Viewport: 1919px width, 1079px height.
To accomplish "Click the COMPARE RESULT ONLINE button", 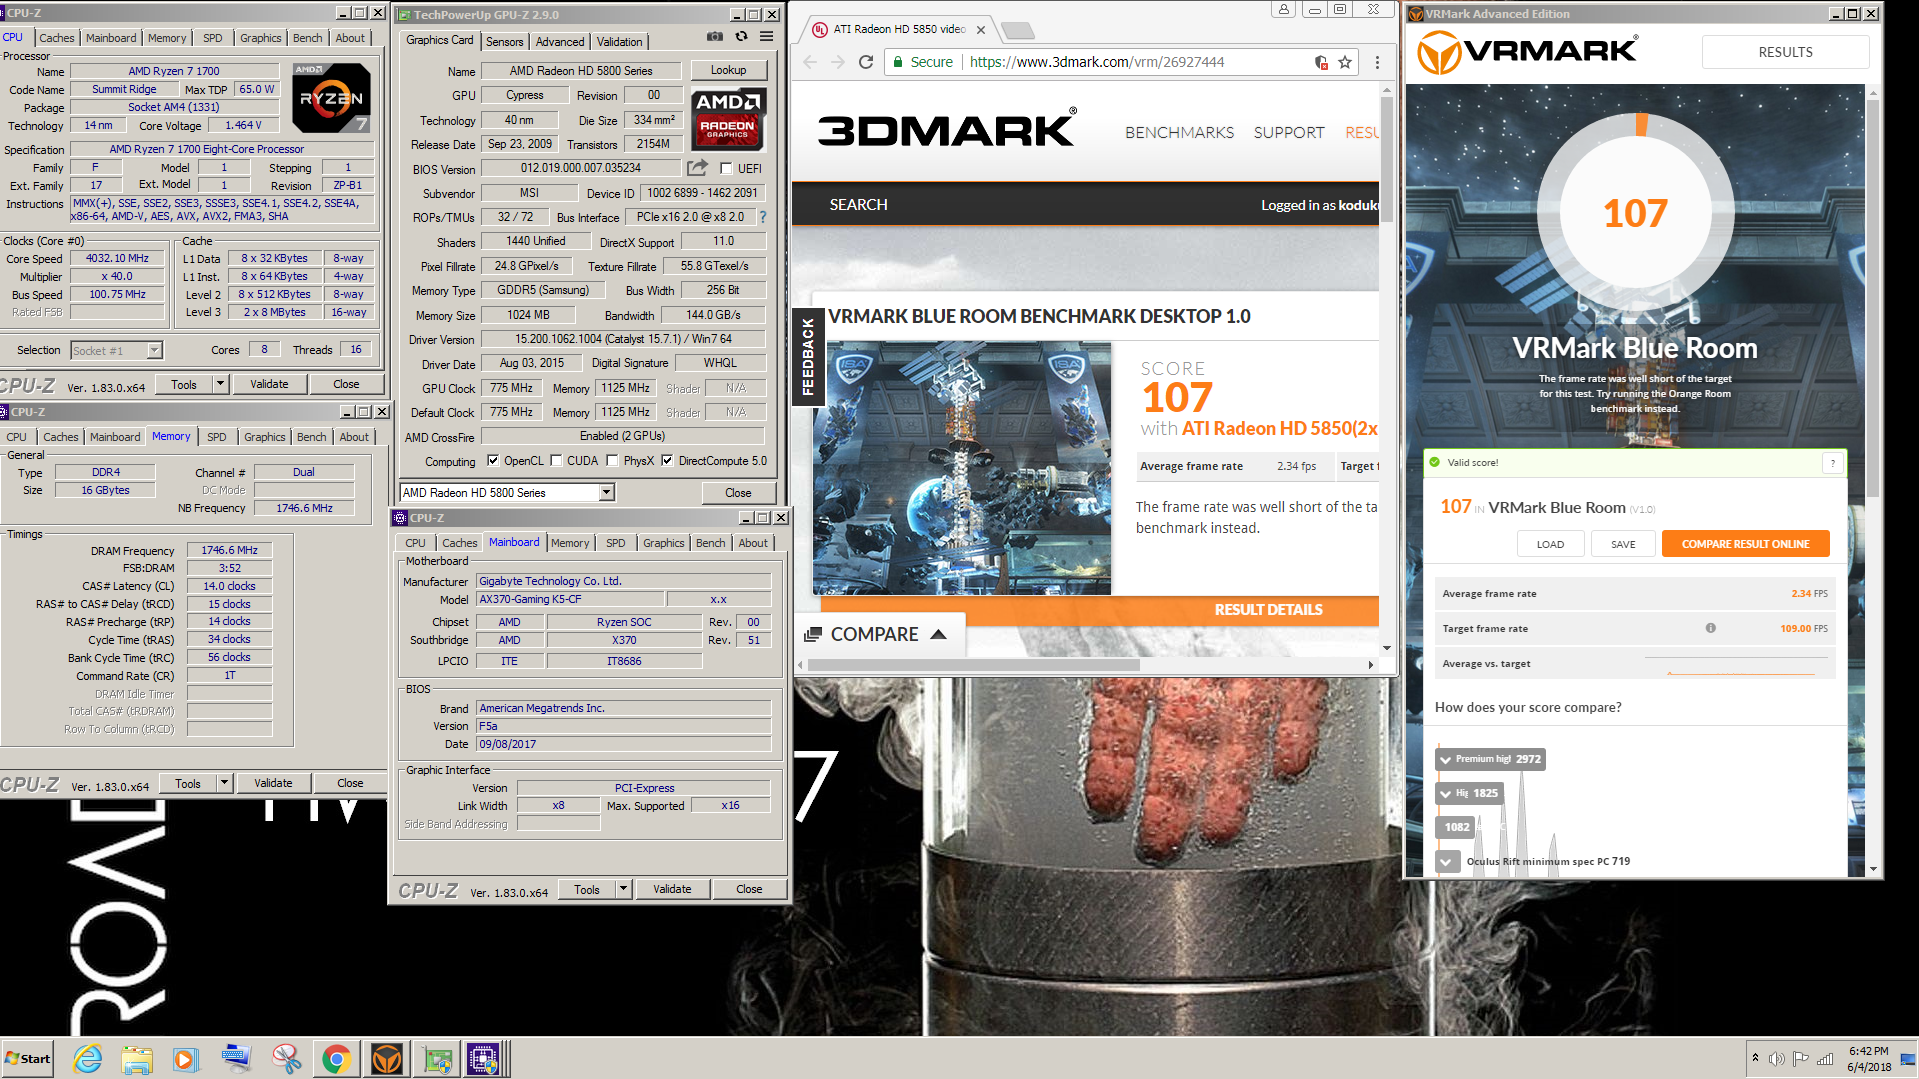I will [x=1745, y=544].
